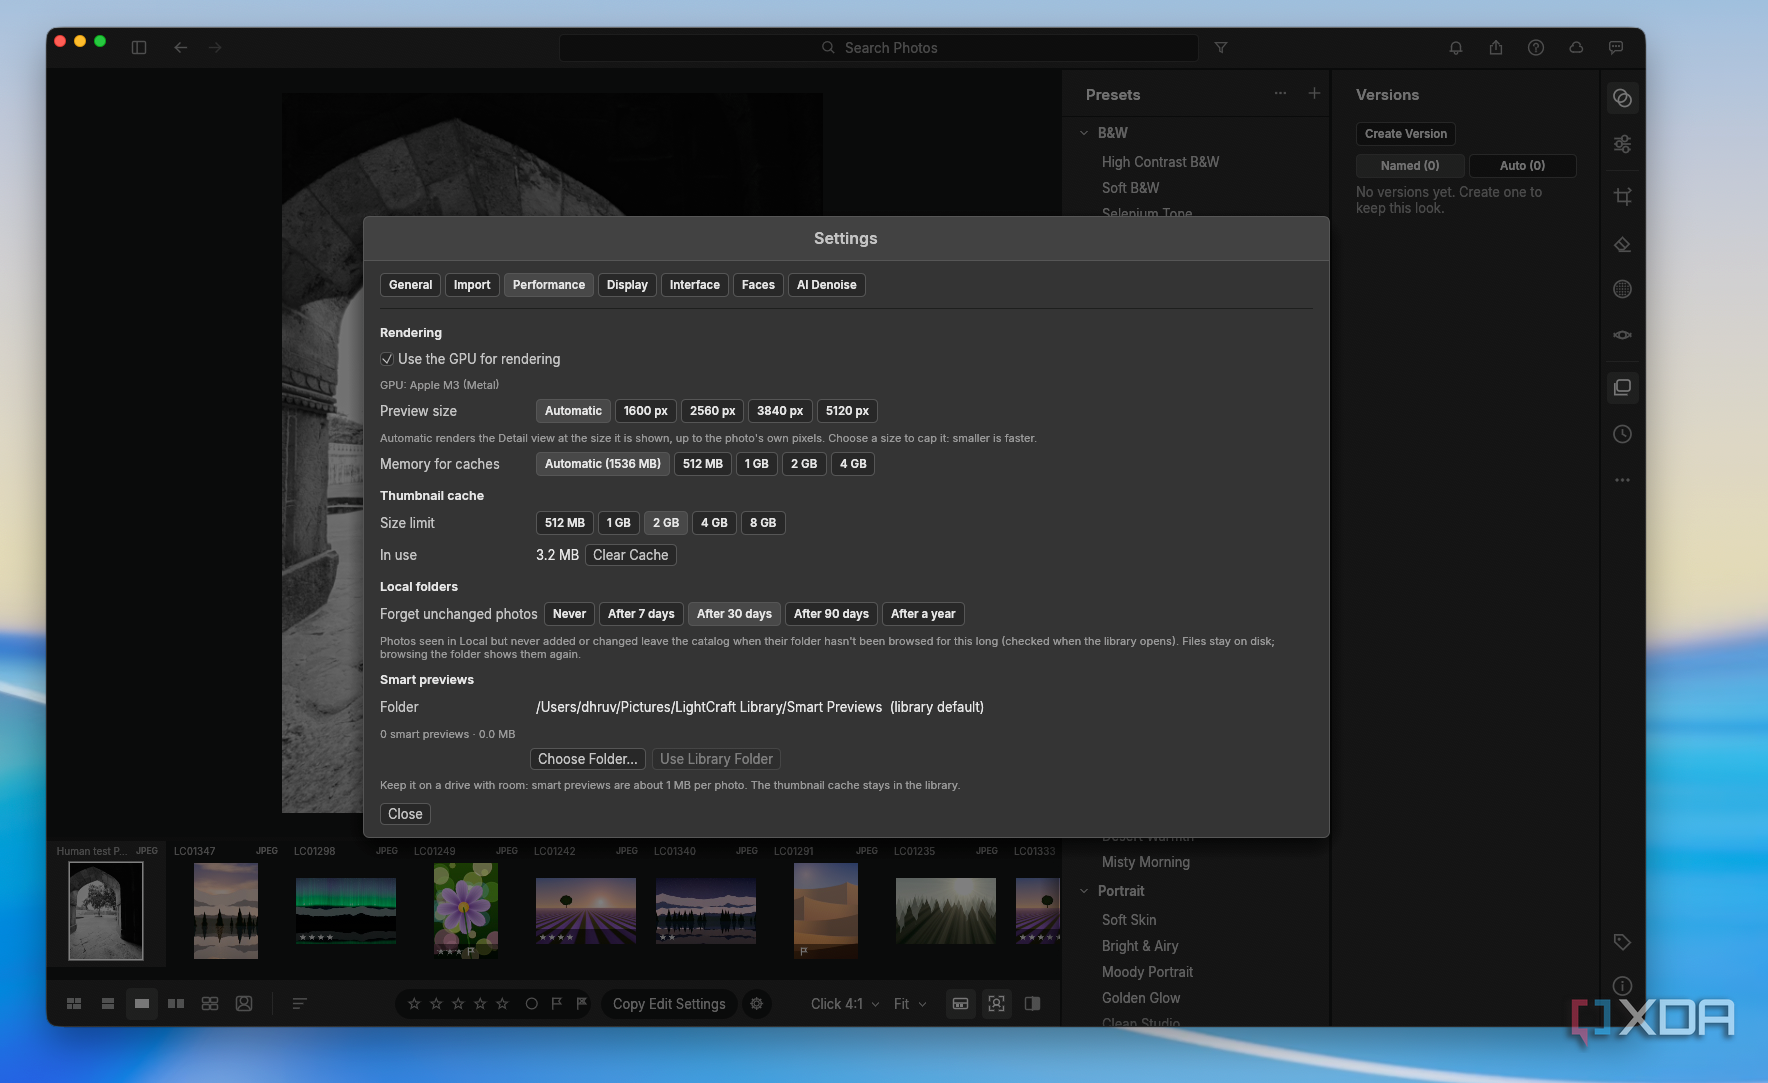
Task: Collapse the Portrait presets group
Action: click(1084, 891)
